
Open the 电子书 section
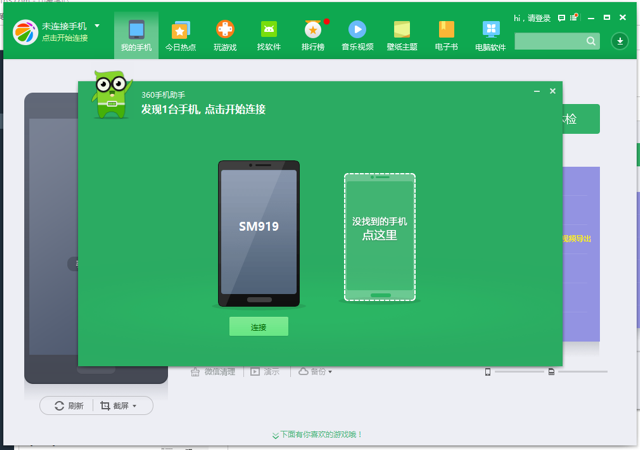pos(447,36)
